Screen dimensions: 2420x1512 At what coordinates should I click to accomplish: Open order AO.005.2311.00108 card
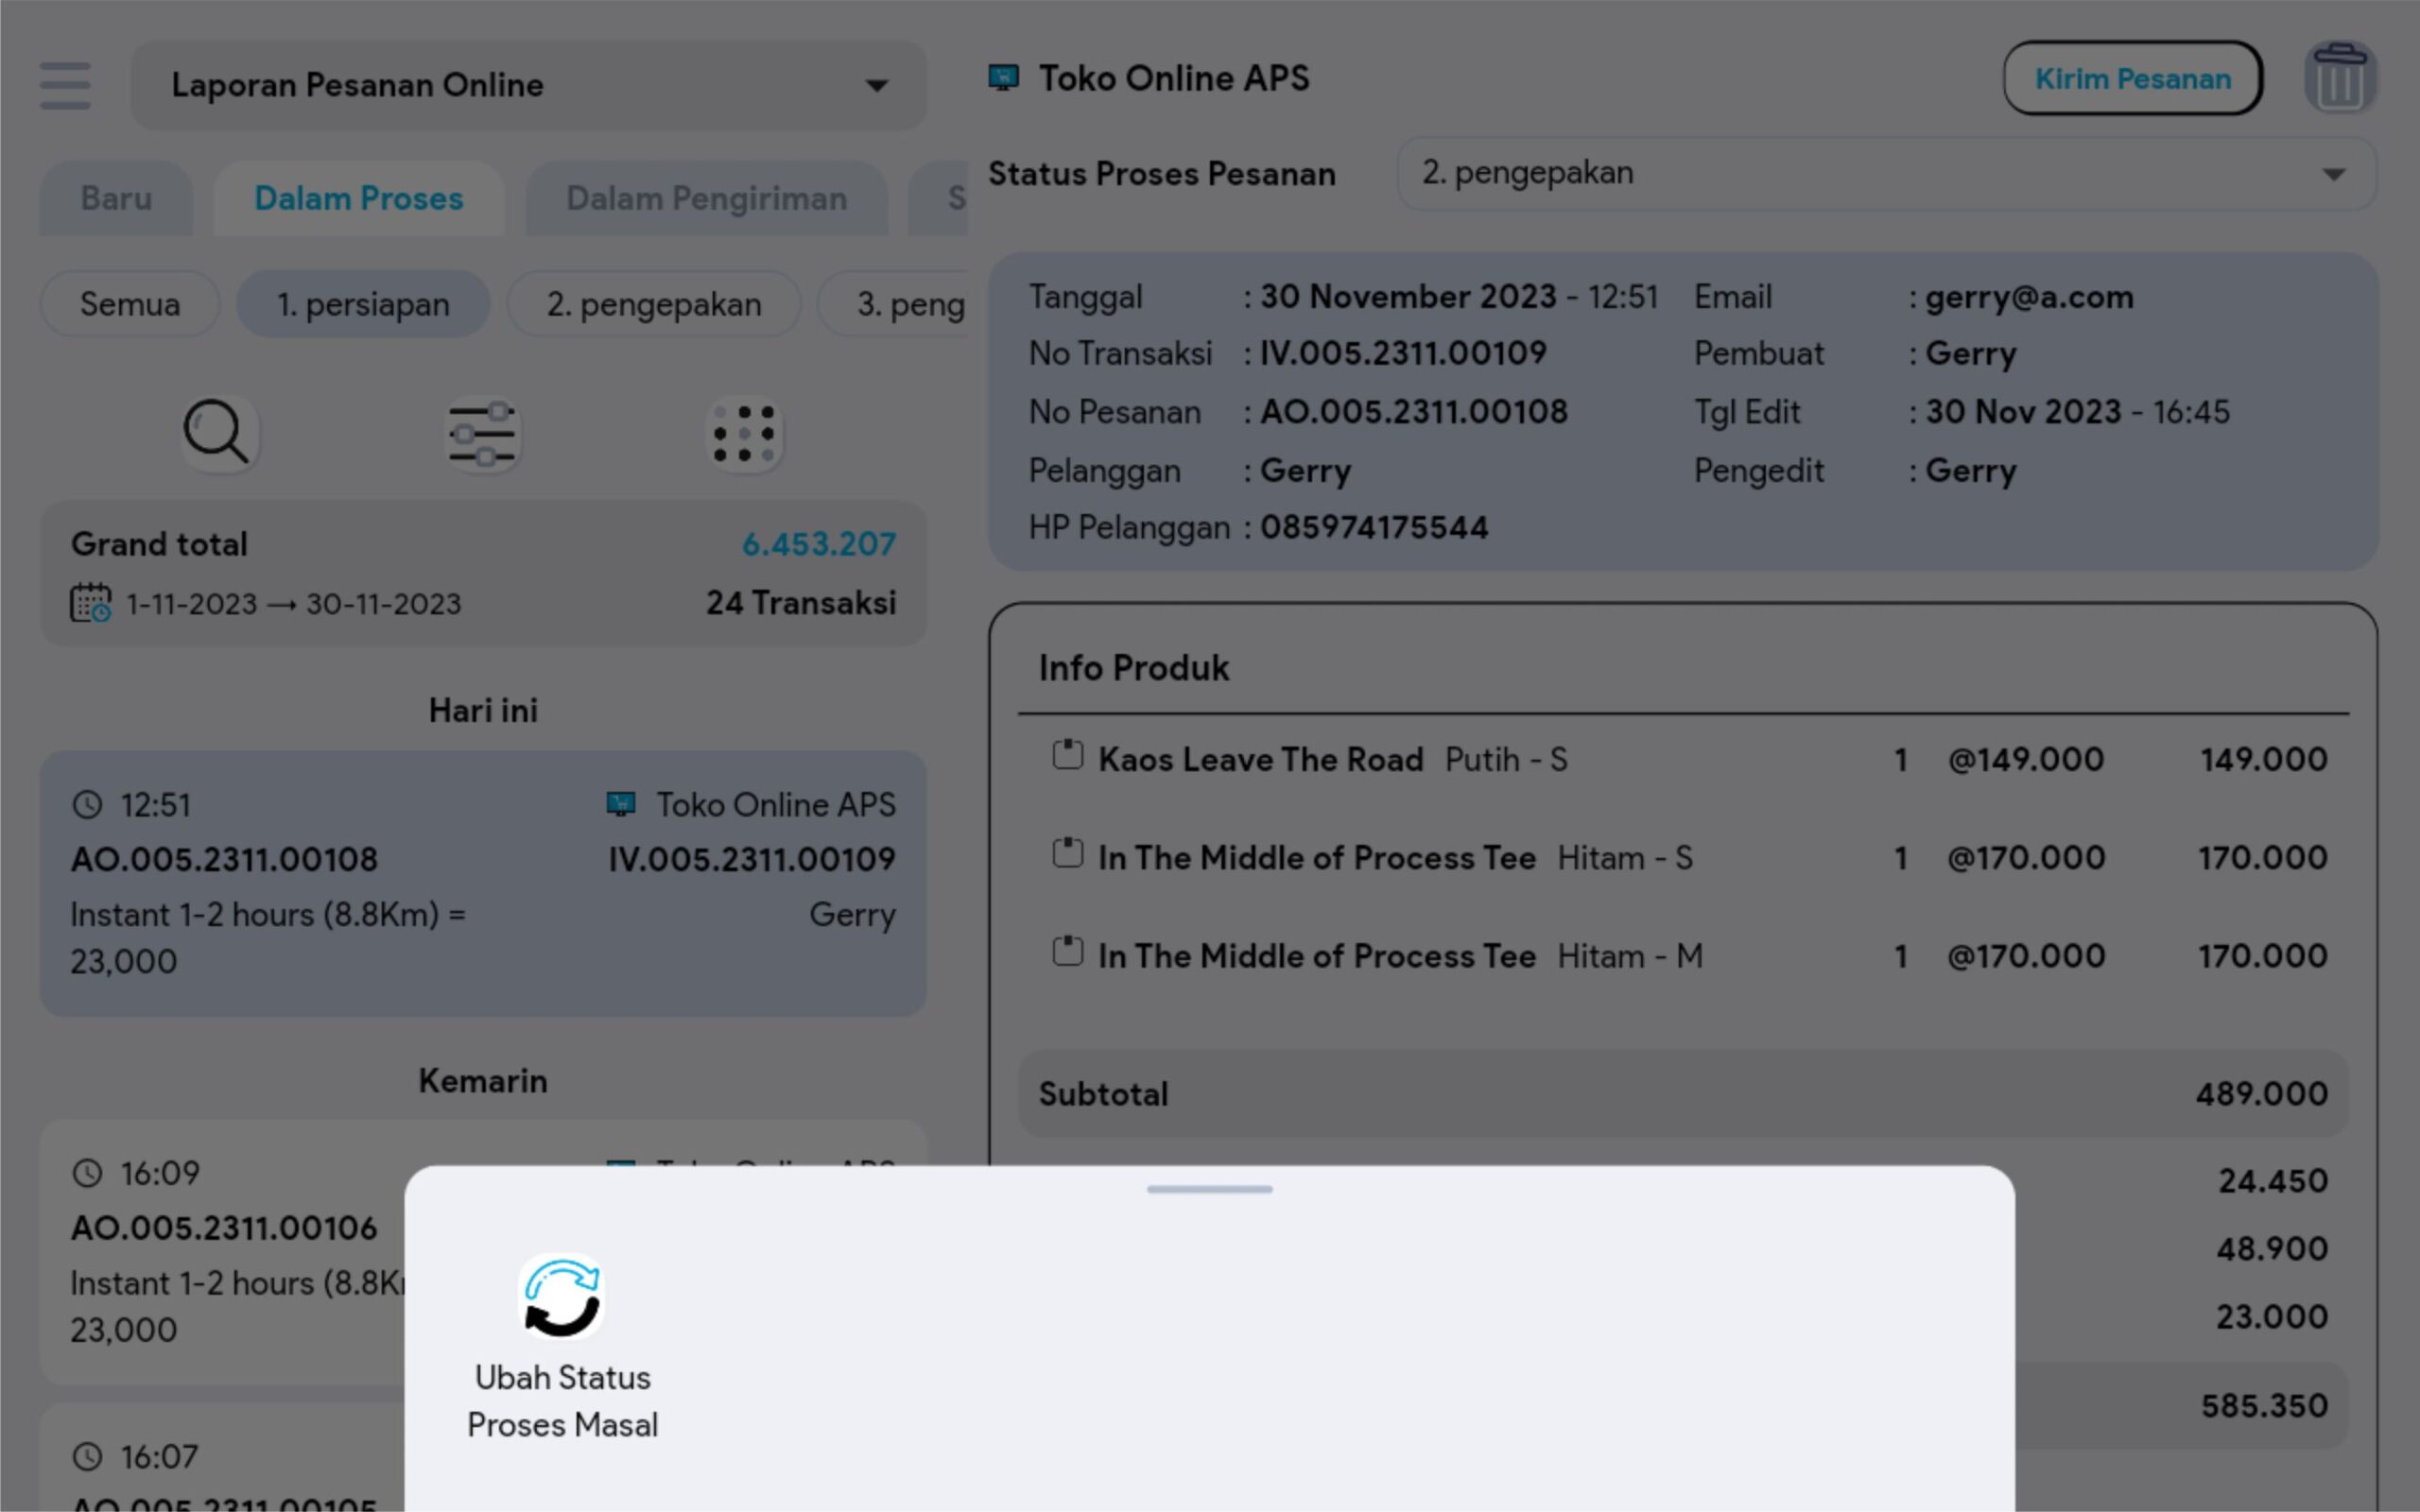pos(482,883)
